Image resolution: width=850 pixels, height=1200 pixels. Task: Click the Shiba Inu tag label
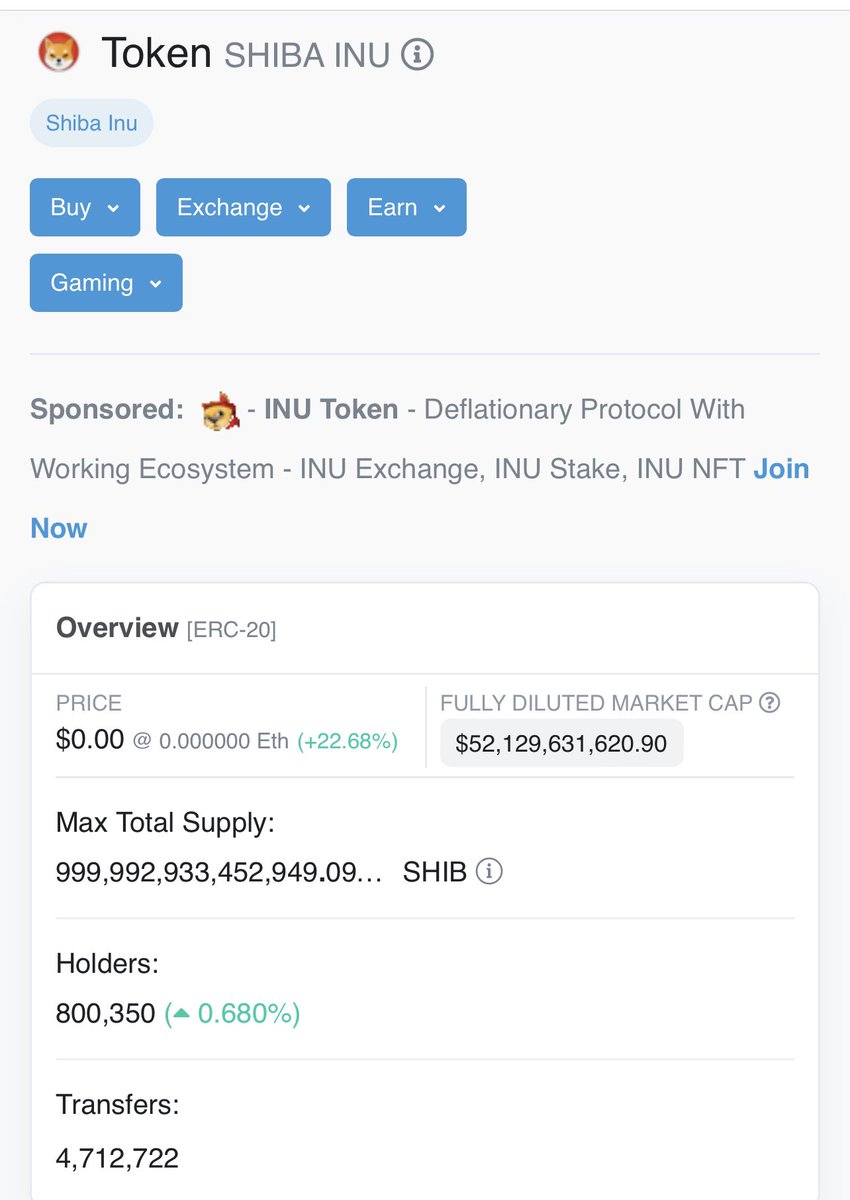[x=91, y=124]
